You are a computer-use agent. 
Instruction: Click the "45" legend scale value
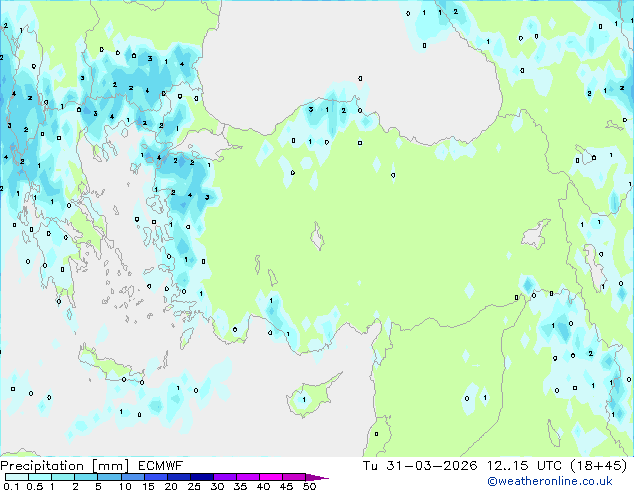(286, 486)
